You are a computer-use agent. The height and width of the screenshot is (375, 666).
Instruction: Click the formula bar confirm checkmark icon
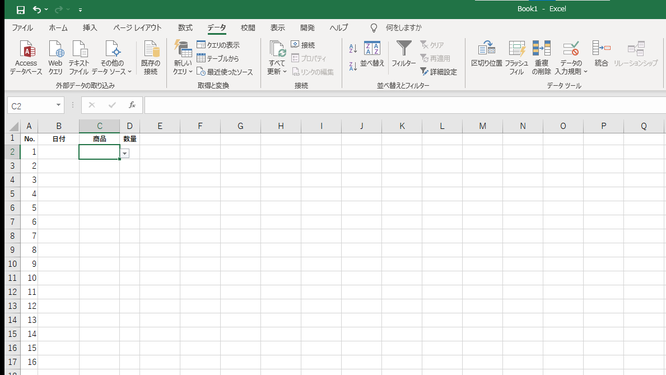(112, 105)
